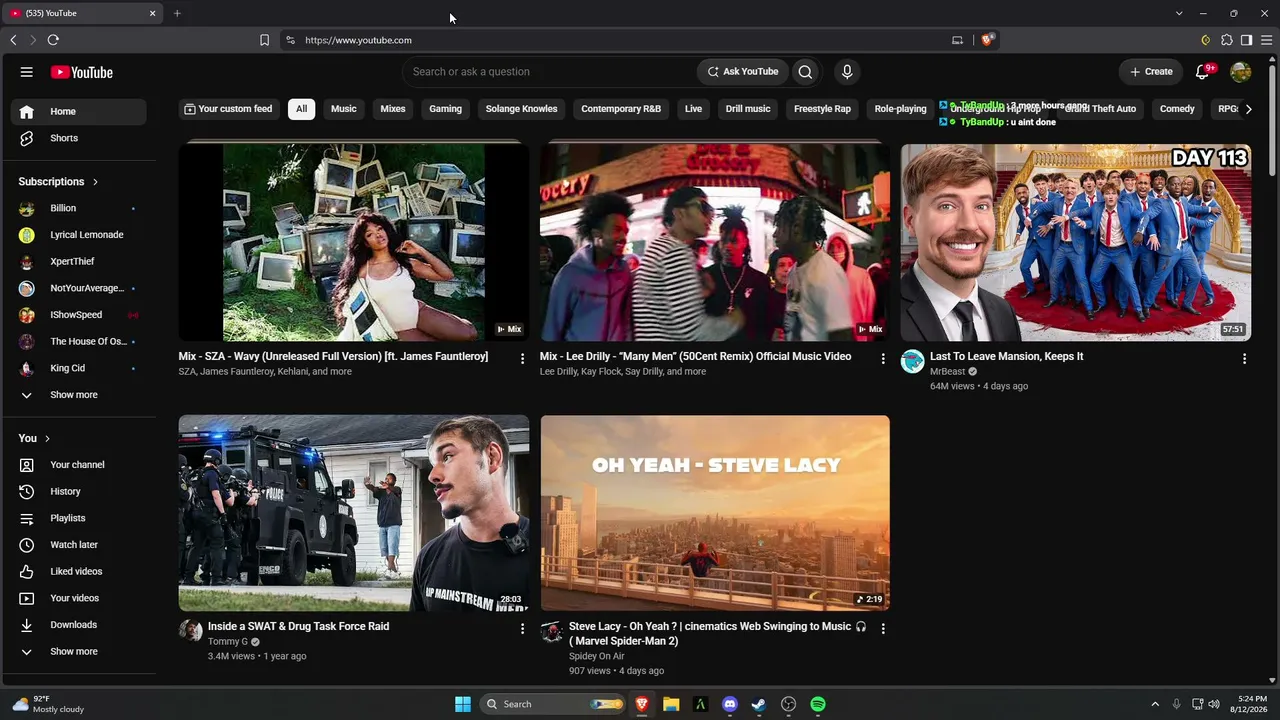
Task: Expand the Subscriptions section header
Action: [58, 182]
